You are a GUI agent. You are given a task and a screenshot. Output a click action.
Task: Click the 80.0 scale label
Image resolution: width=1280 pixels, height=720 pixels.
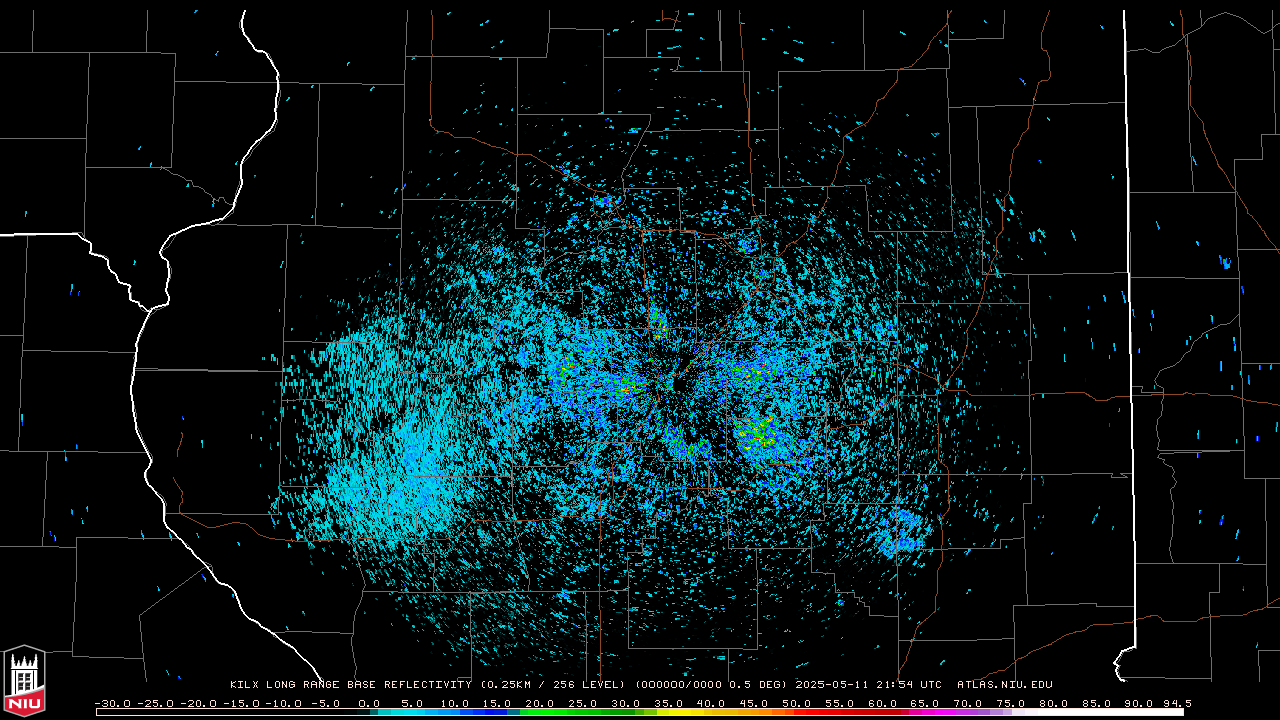click(x=1054, y=703)
